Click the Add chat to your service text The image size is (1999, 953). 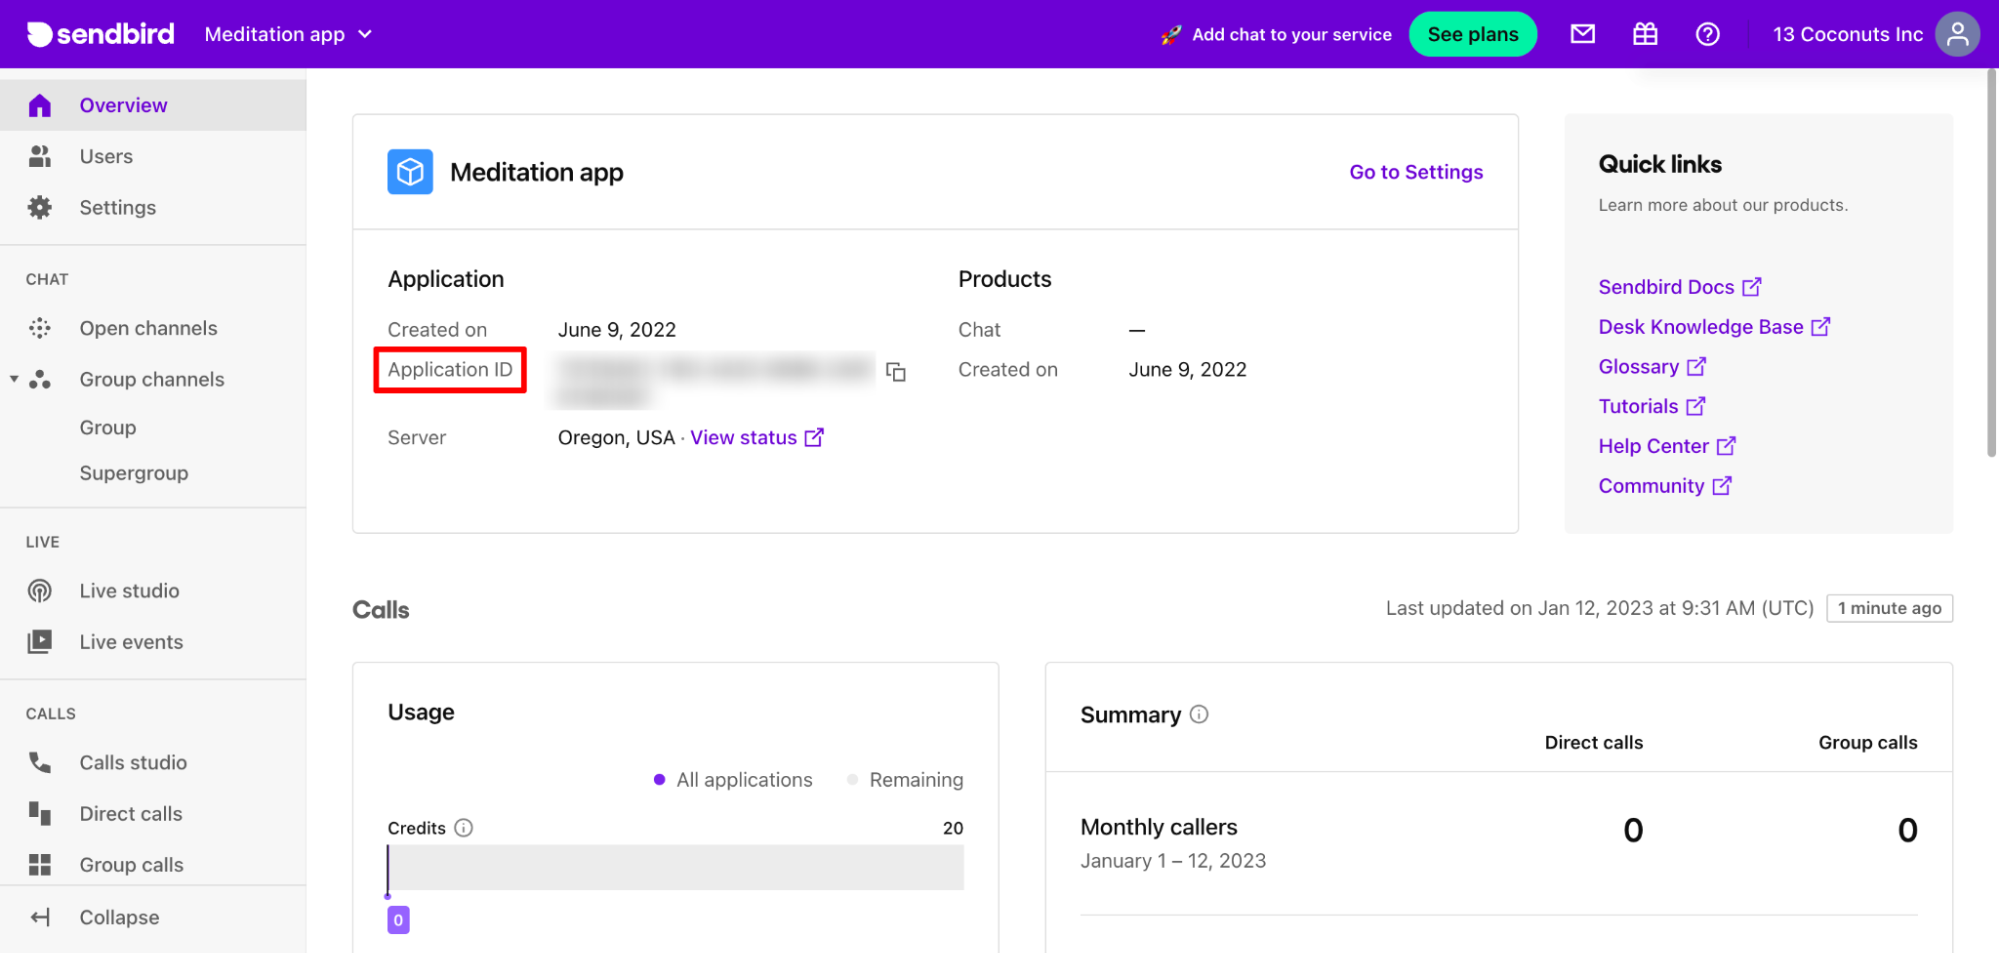(x=1291, y=34)
